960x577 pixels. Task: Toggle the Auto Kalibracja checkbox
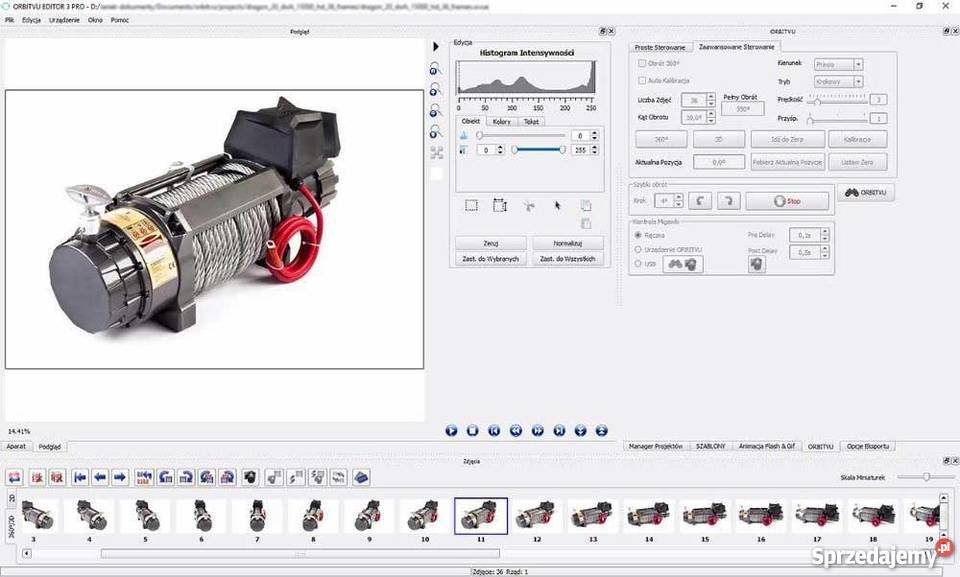(642, 80)
